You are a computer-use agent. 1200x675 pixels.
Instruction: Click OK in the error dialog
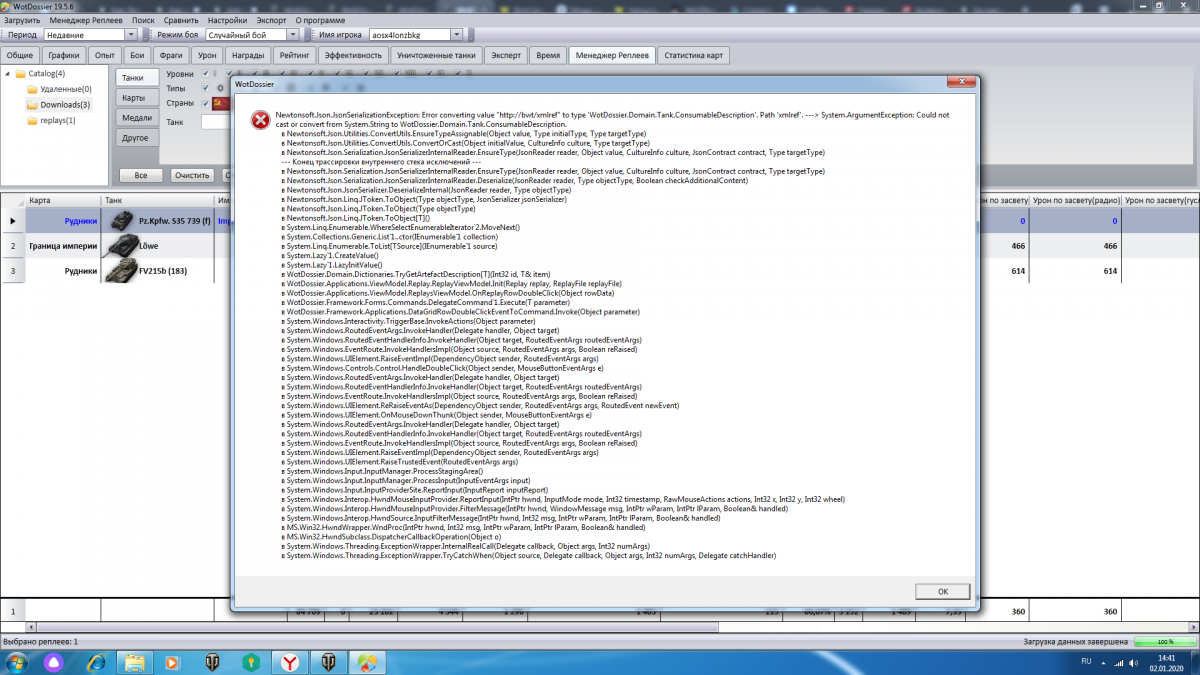pyautogui.click(x=943, y=591)
